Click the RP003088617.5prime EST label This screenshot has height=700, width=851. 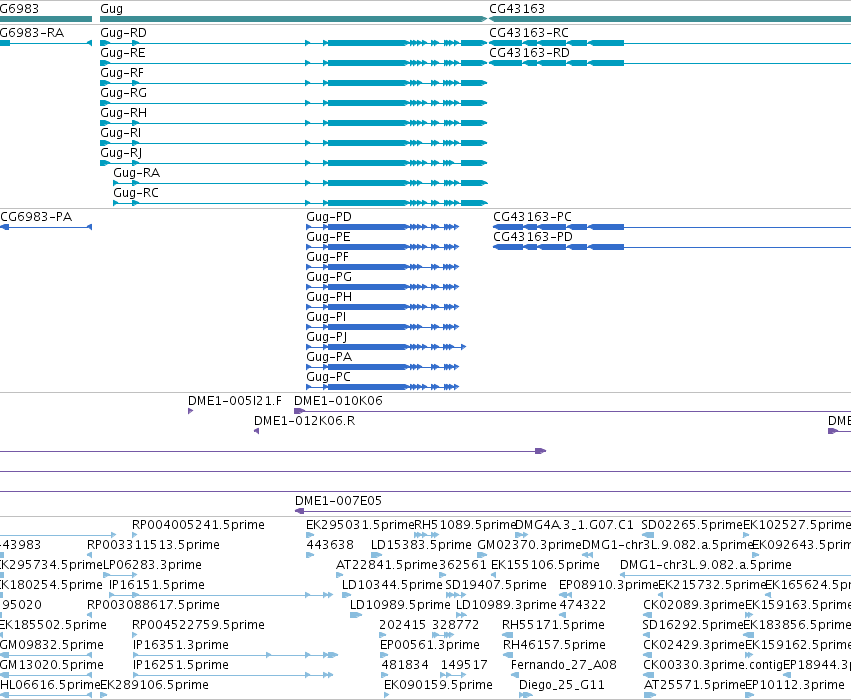(x=153, y=605)
